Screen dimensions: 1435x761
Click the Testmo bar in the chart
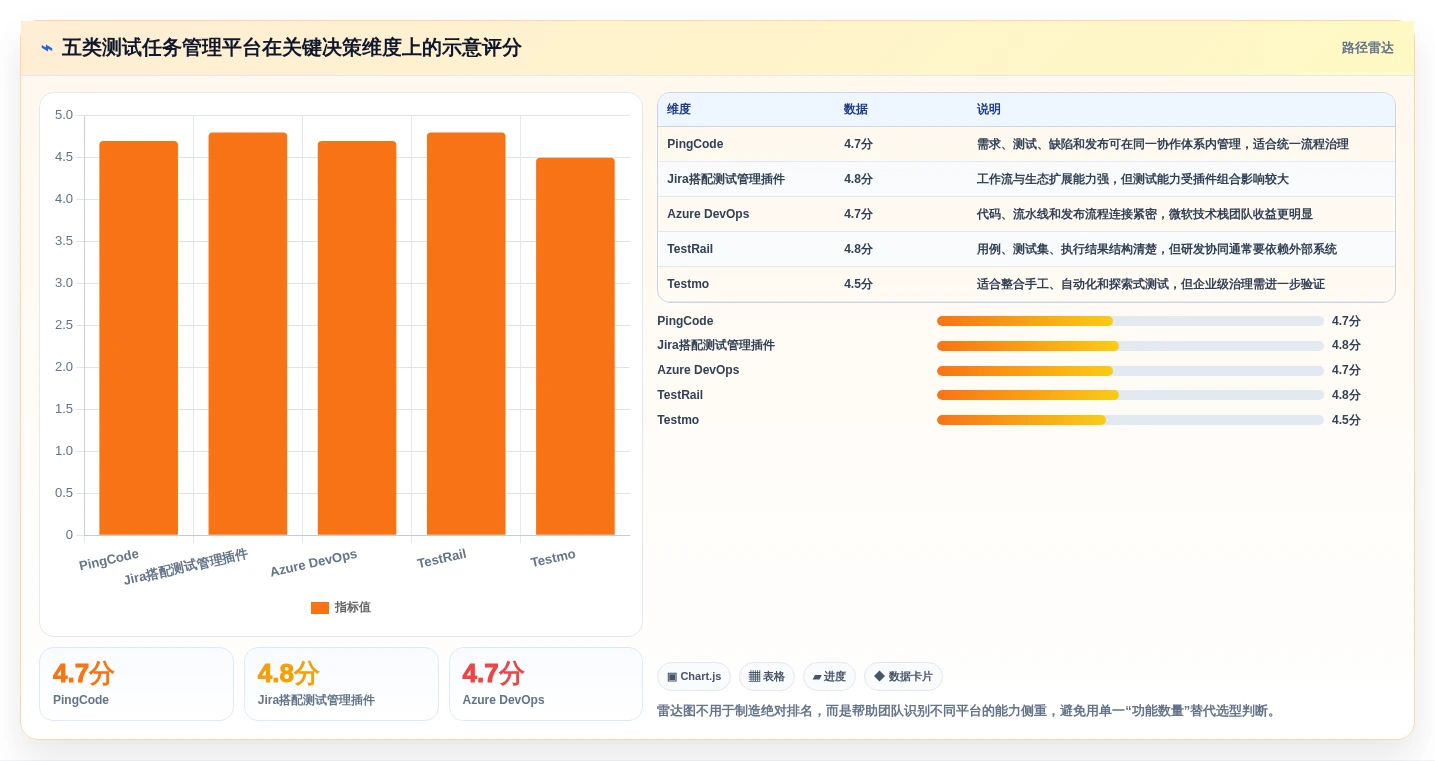pos(575,346)
